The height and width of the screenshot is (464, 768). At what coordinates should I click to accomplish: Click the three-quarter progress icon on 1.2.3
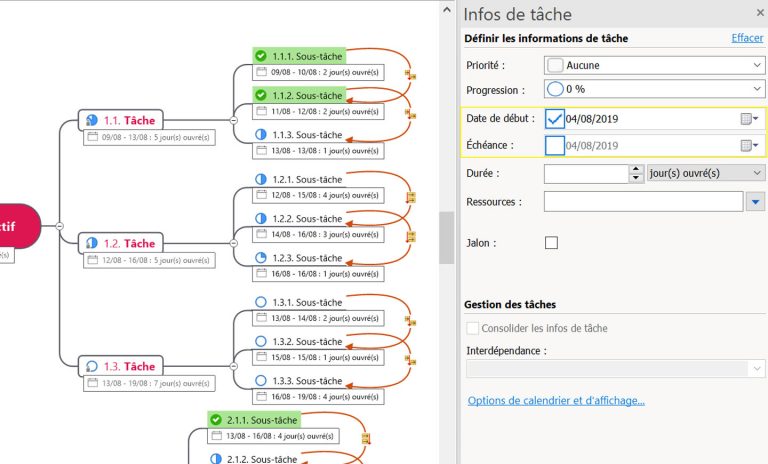pos(261,258)
